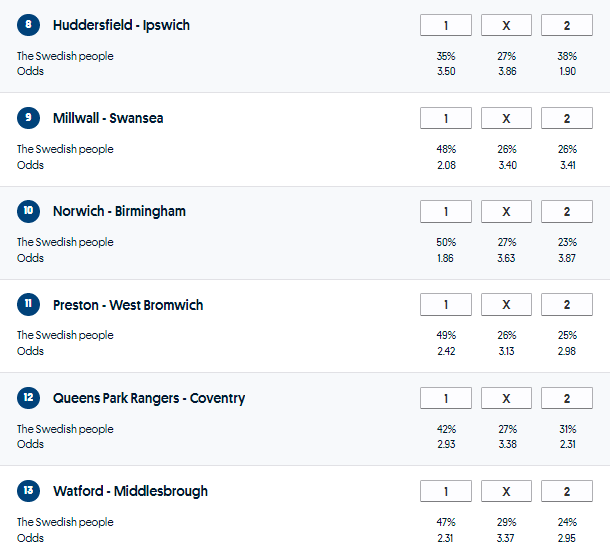This screenshot has width=610, height=559.
Task: Choose X for Queens Park Rangers - Coventry
Action: 506,398
